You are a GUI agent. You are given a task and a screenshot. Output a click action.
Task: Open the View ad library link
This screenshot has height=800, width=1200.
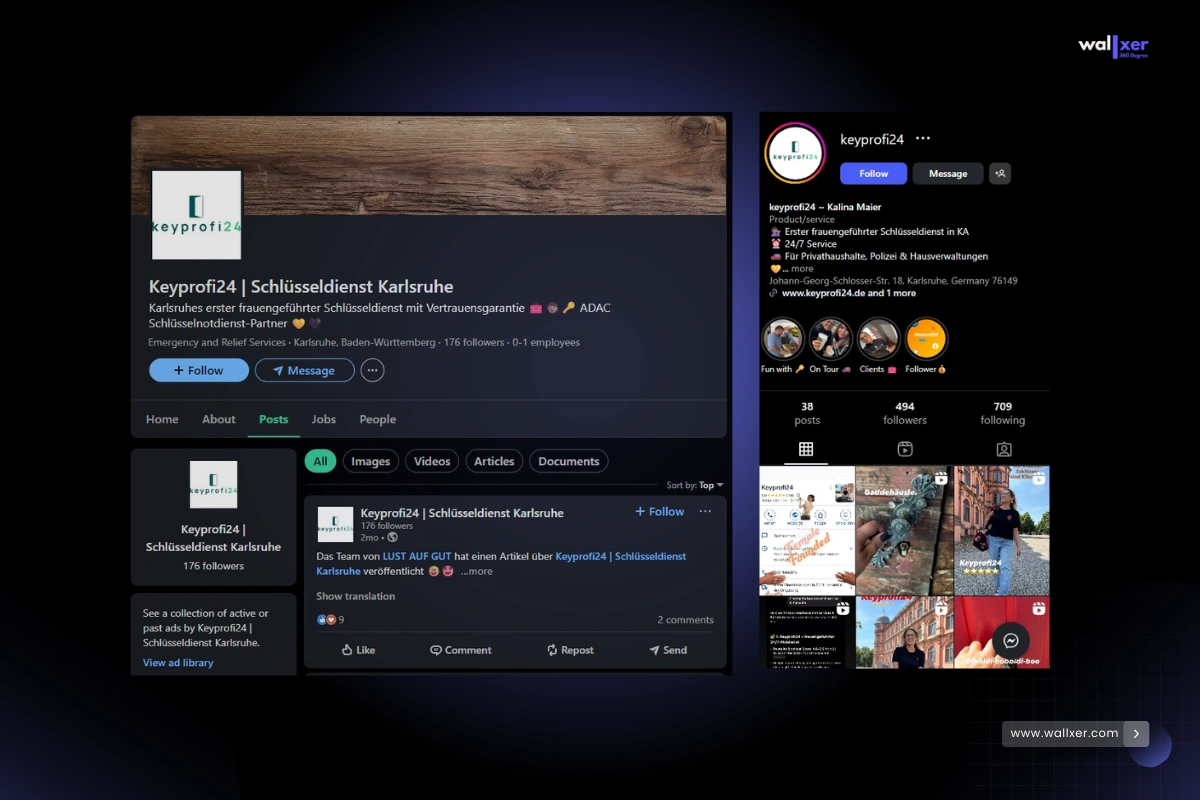[x=178, y=663]
